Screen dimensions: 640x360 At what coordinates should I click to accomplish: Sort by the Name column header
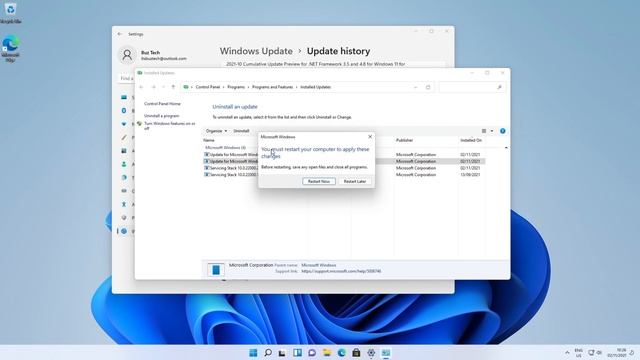(x=209, y=140)
